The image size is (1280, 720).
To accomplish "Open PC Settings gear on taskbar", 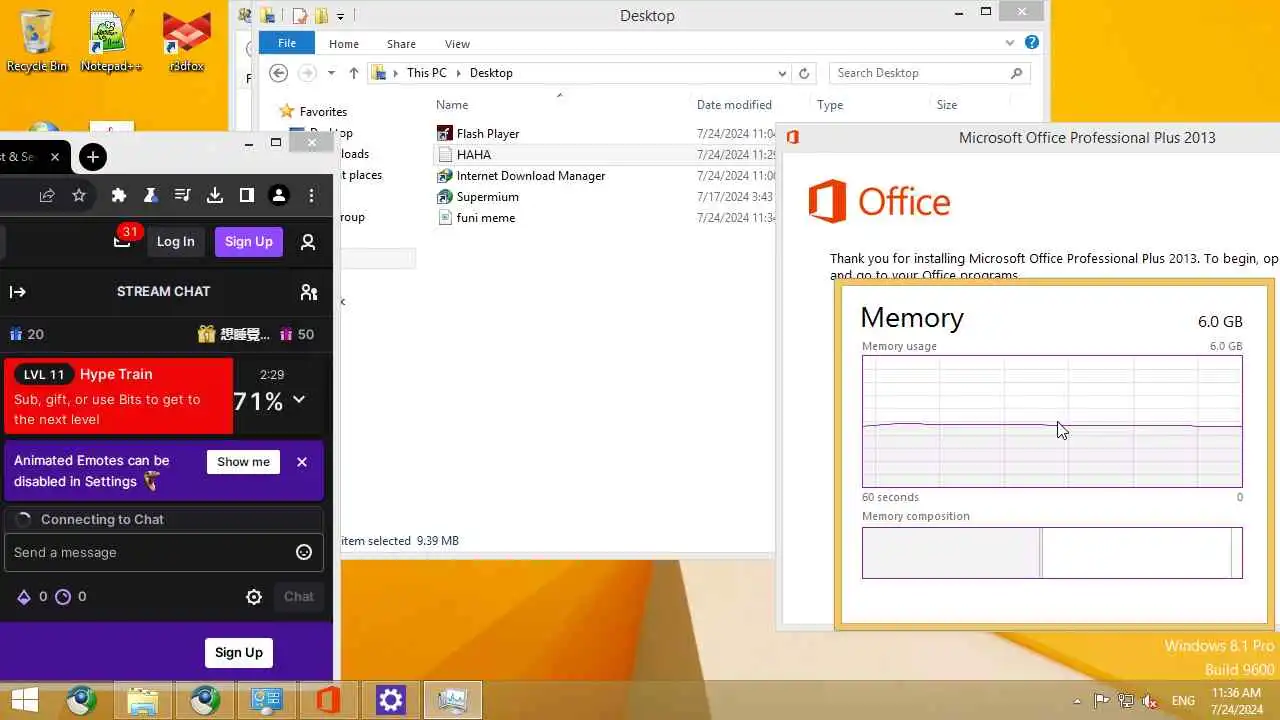I will tap(390, 700).
